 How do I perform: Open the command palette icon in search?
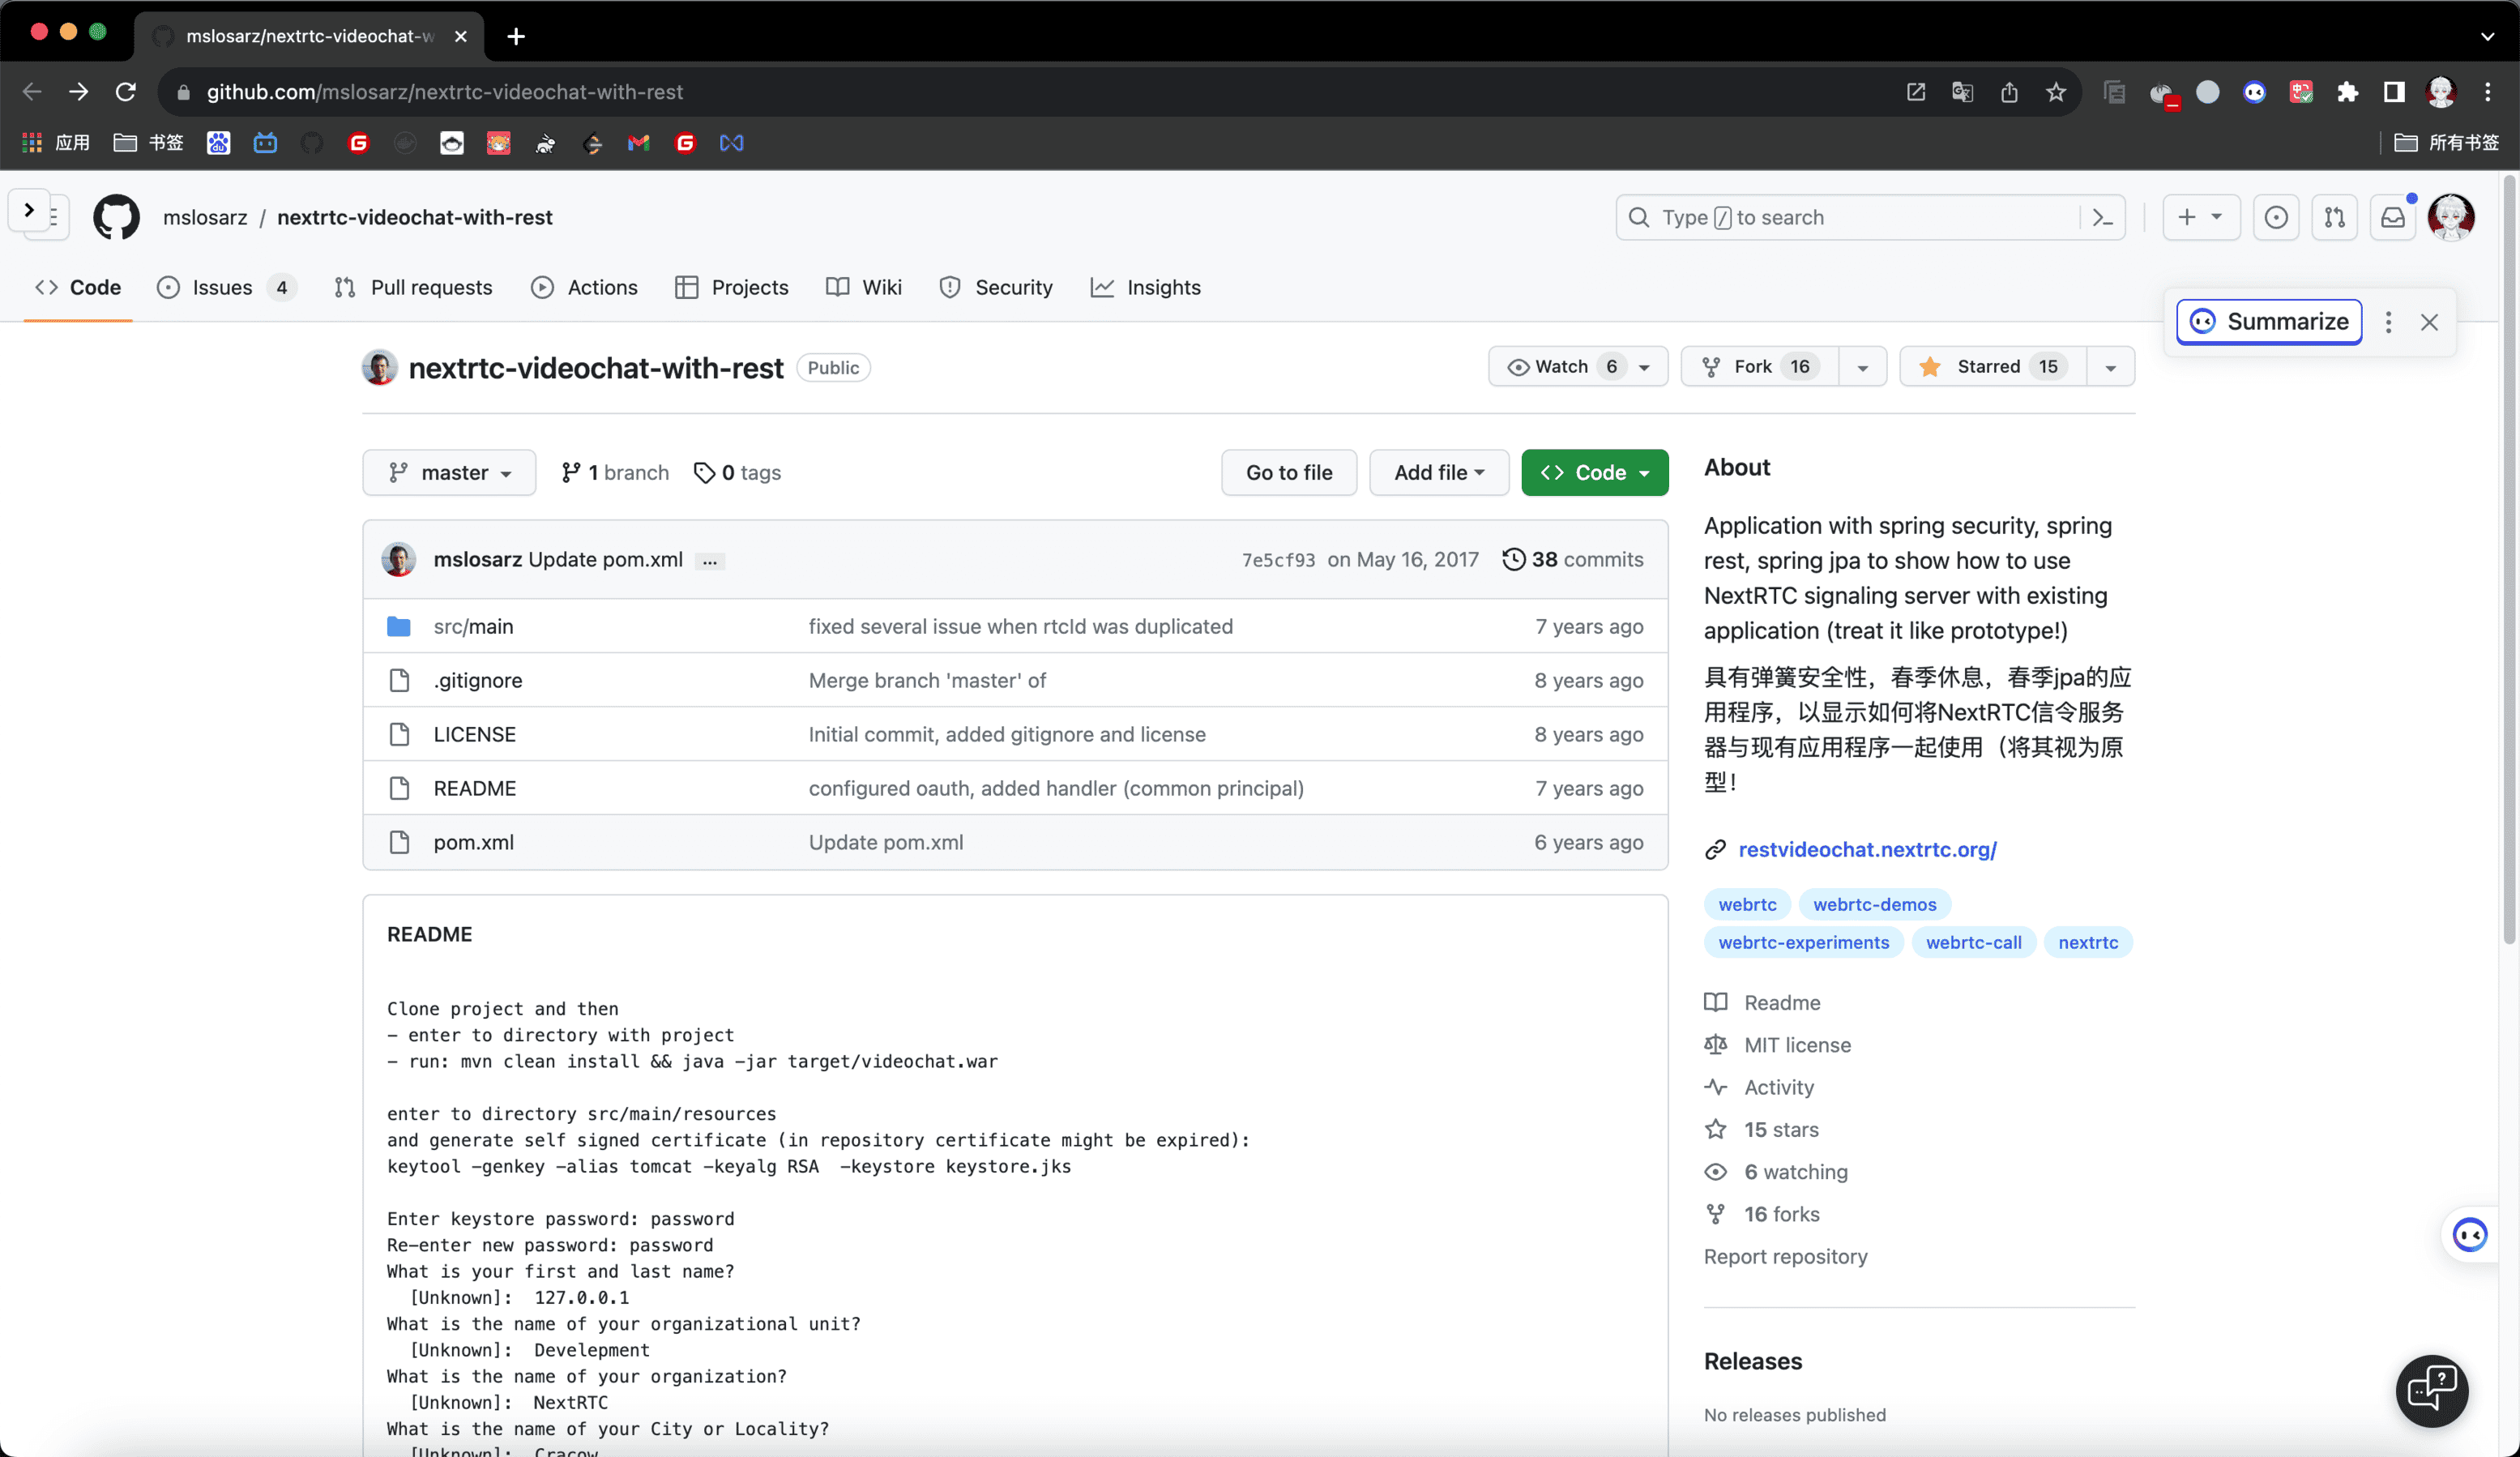click(2102, 217)
